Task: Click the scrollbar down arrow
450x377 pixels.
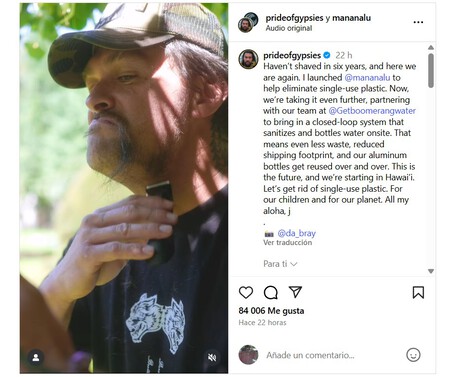Action: click(431, 271)
